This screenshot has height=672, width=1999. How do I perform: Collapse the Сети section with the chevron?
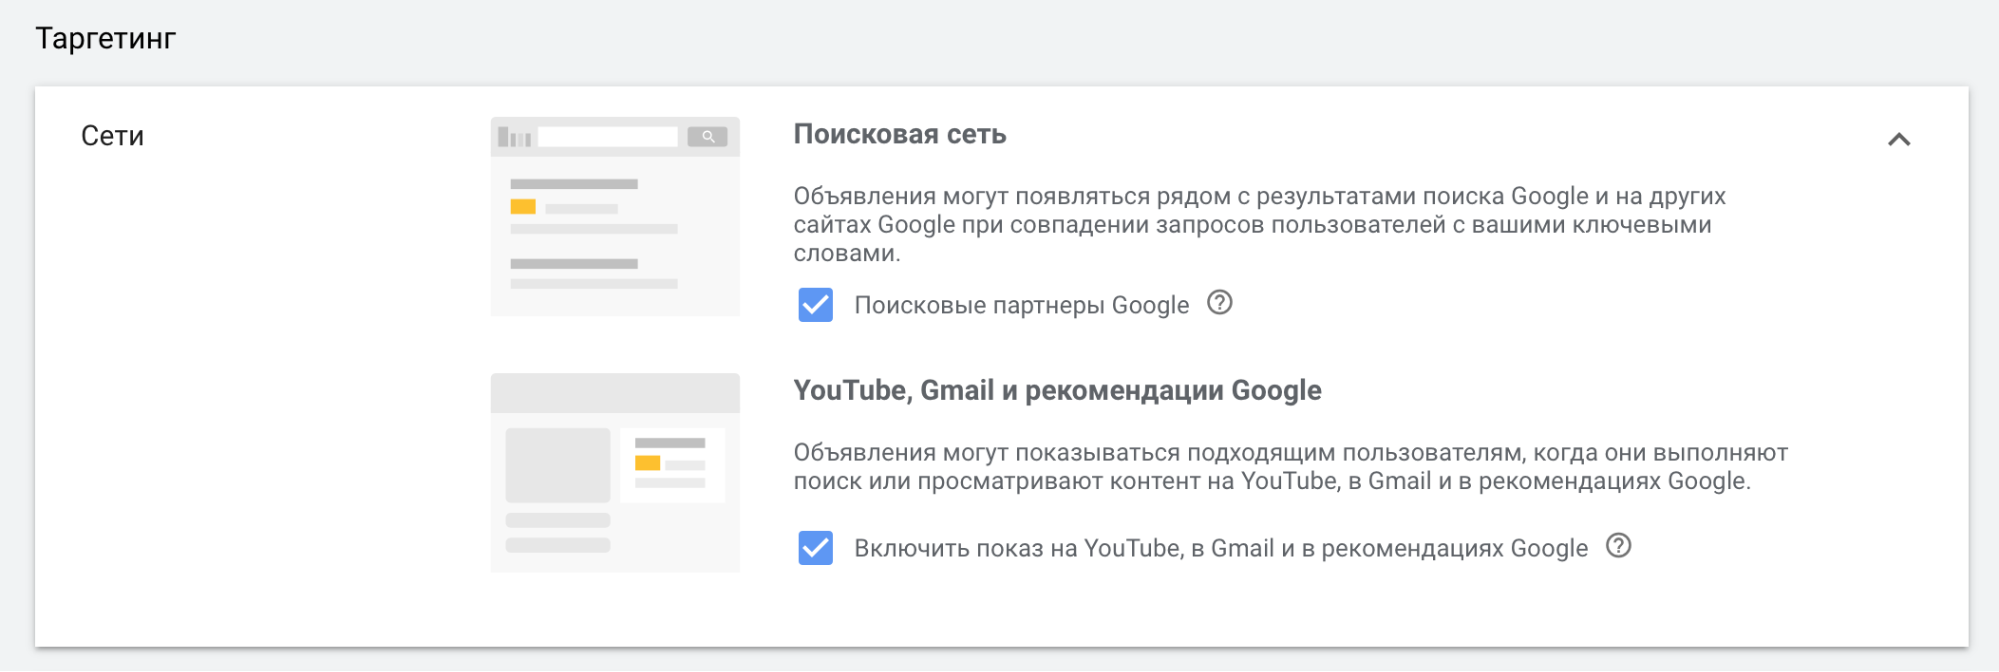pos(1898,140)
